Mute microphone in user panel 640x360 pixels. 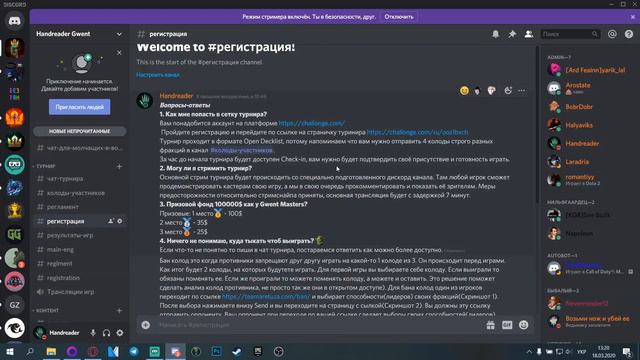93,333
